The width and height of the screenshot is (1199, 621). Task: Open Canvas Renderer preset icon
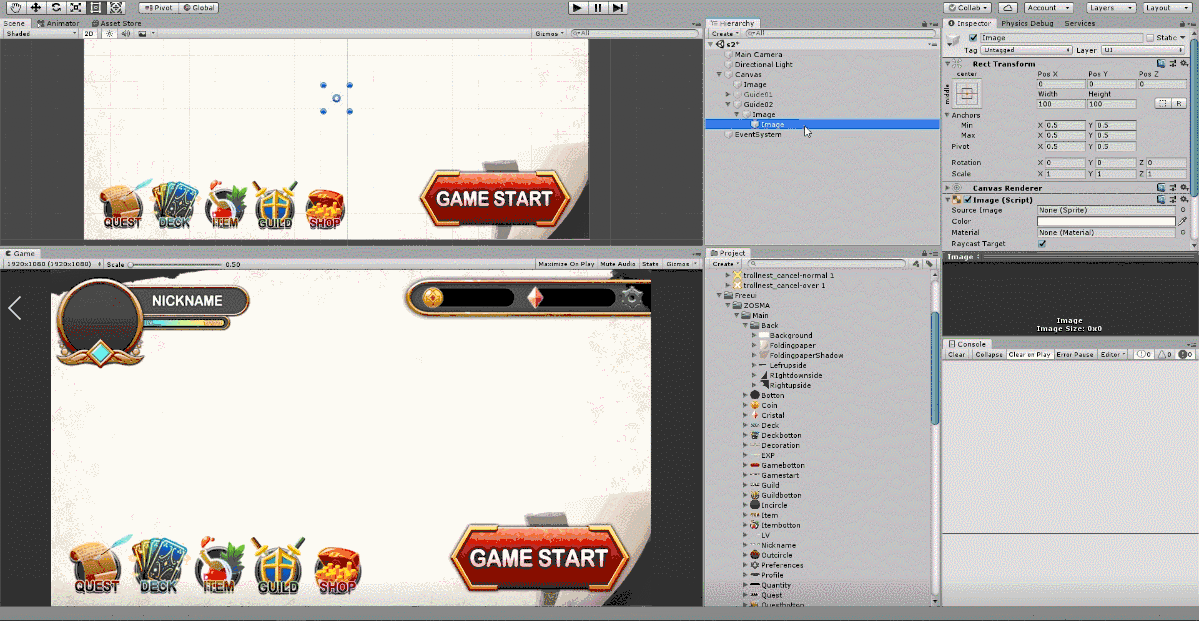1172,188
